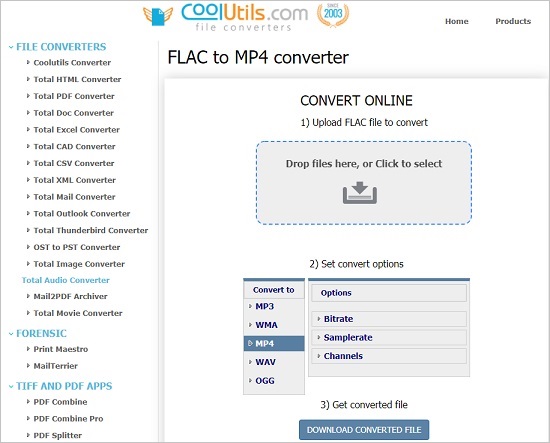
Task: Open the CoolUtils.com logo text
Action: click(x=244, y=13)
